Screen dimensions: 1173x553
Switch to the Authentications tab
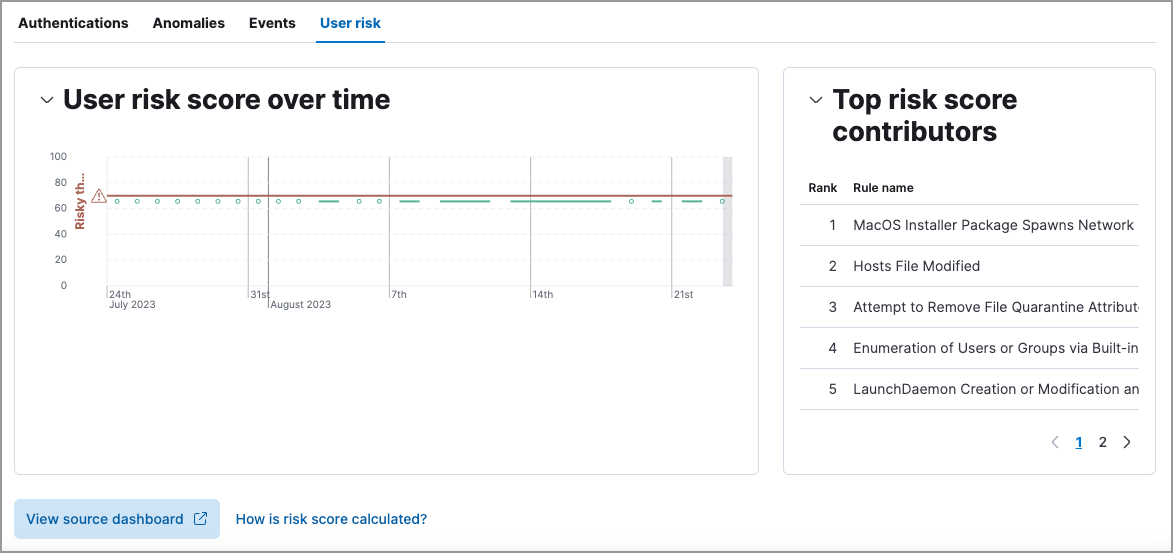click(73, 23)
